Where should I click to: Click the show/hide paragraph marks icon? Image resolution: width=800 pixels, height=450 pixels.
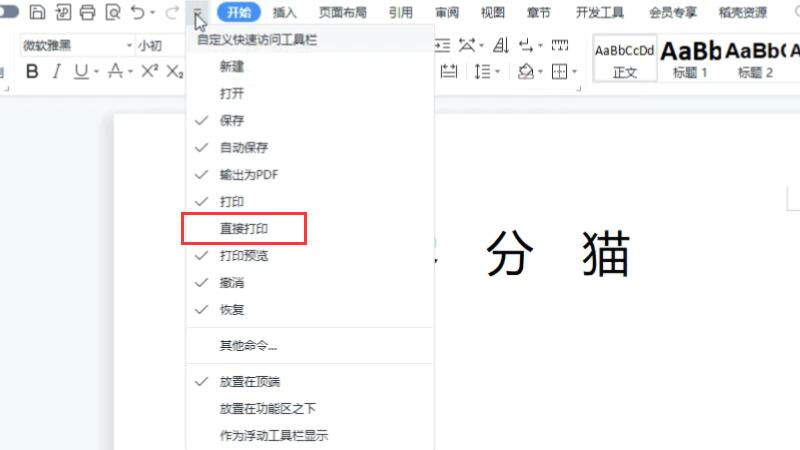(x=526, y=45)
